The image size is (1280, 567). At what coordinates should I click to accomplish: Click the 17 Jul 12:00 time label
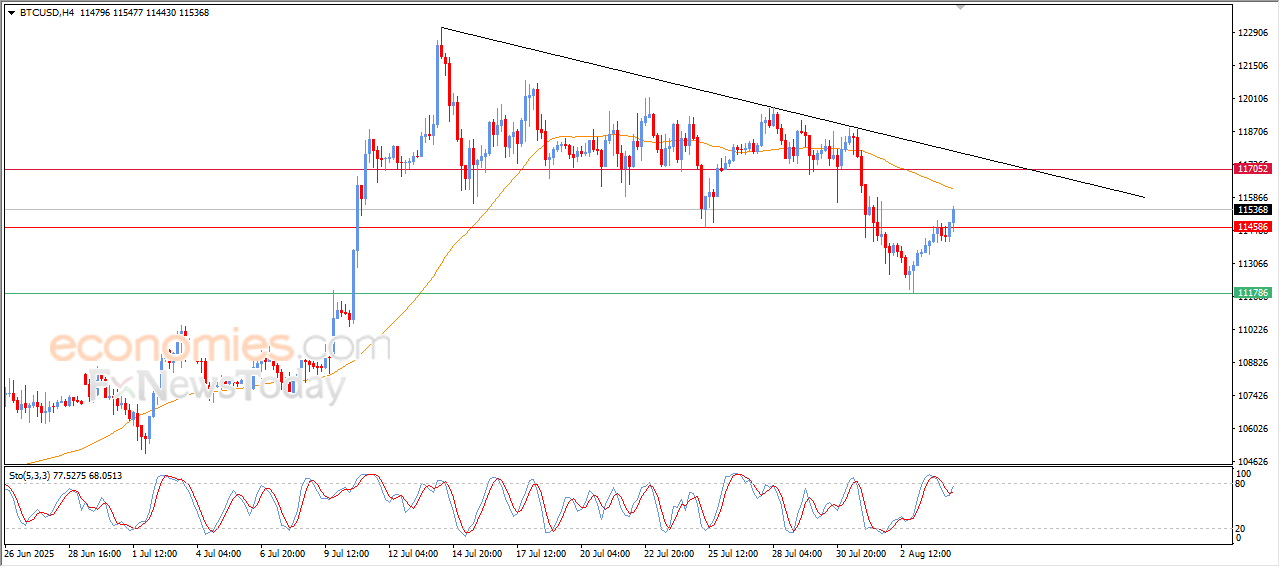(x=540, y=553)
